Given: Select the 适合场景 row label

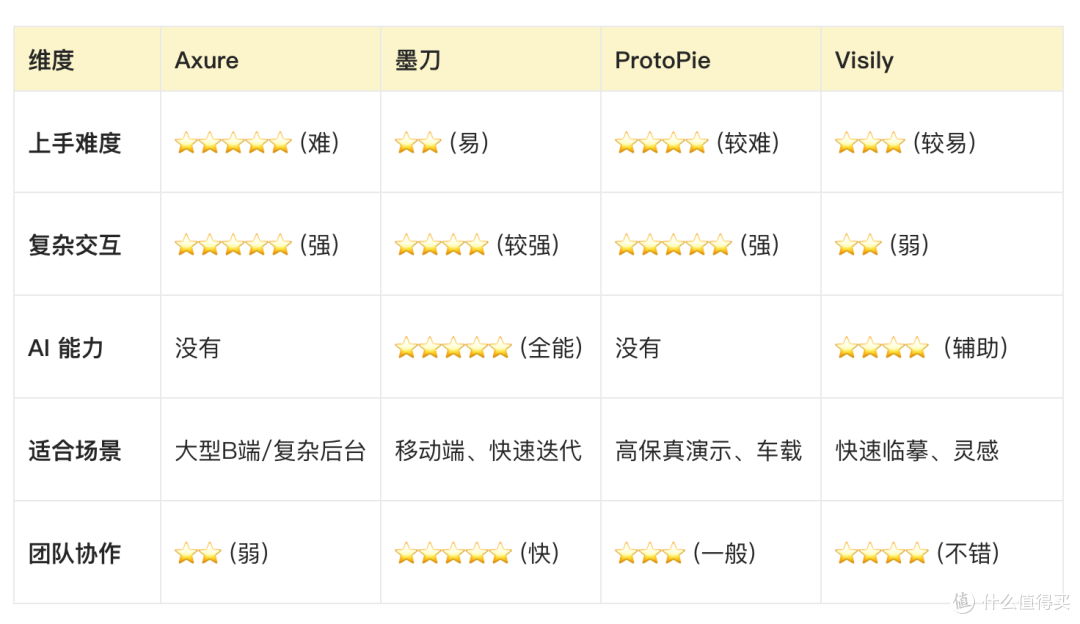Looking at the screenshot, I should click(x=74, y=451).
